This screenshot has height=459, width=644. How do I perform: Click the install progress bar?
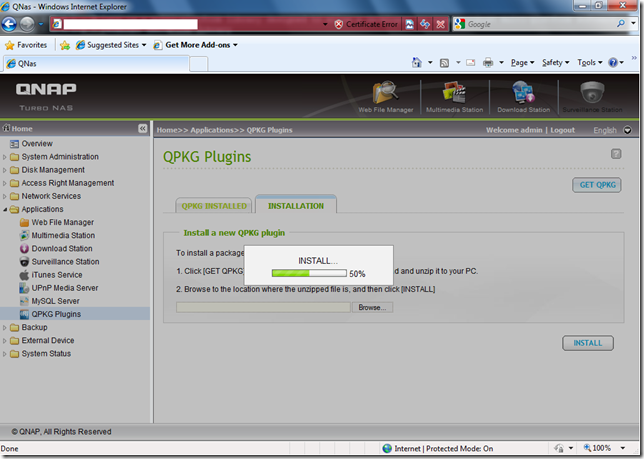tap(309, 273)
